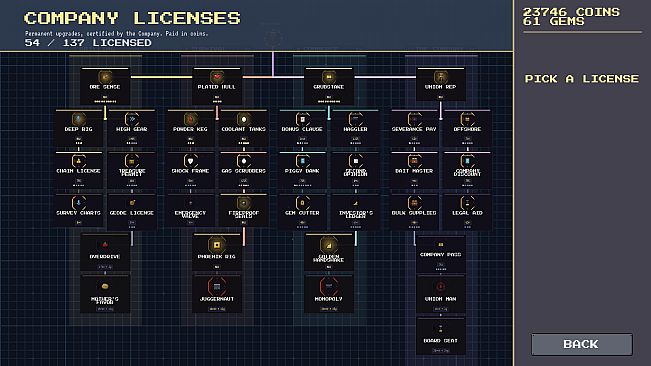Click the Powder Keg license icon
The width and height of the screenshot is (651, 366).
point(190,119)
